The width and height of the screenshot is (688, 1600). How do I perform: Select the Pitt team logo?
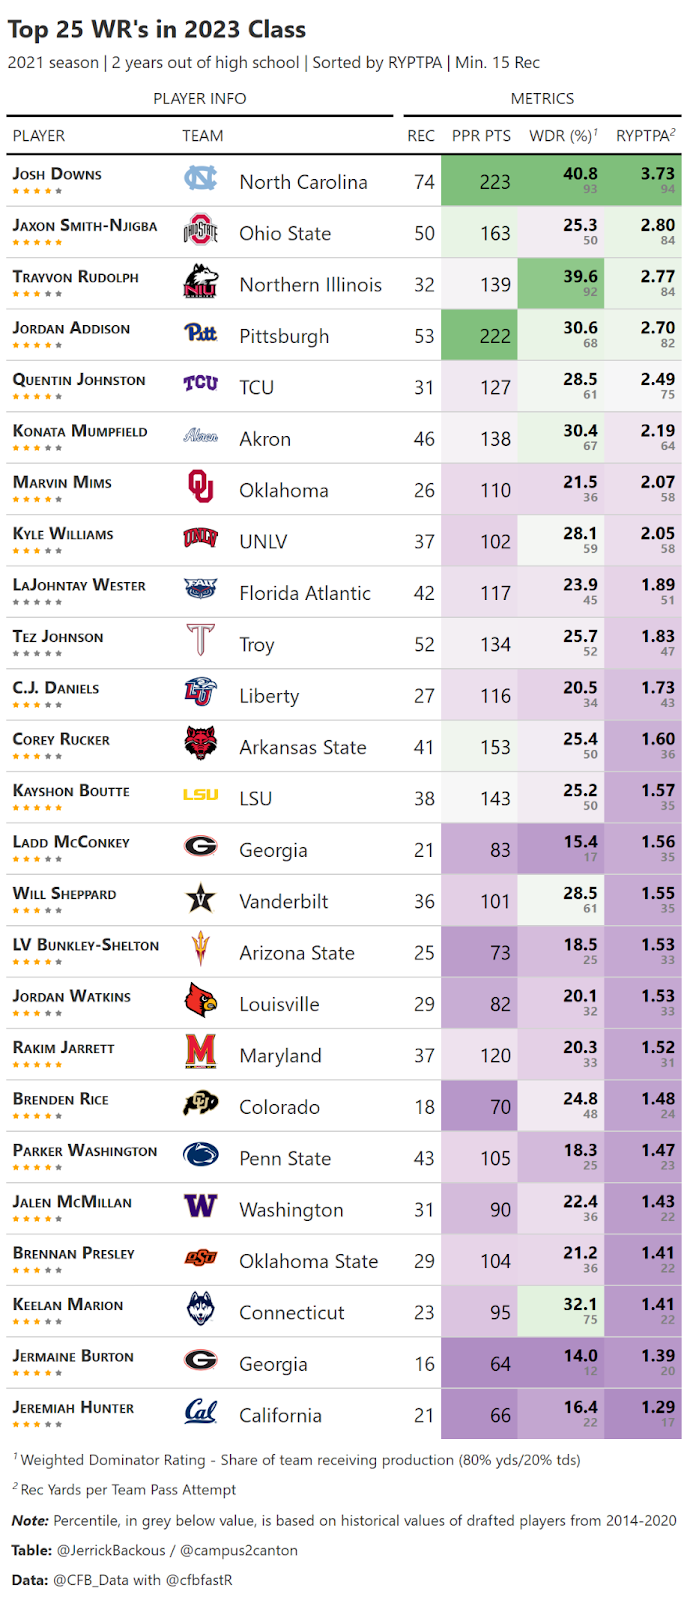coord(200,333)
